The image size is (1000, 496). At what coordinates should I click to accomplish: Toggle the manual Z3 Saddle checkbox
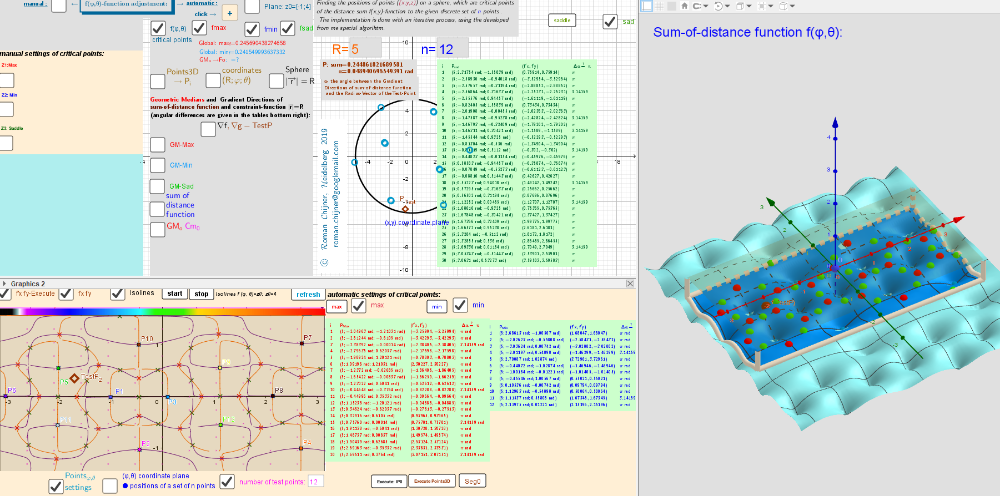(6, 143)
